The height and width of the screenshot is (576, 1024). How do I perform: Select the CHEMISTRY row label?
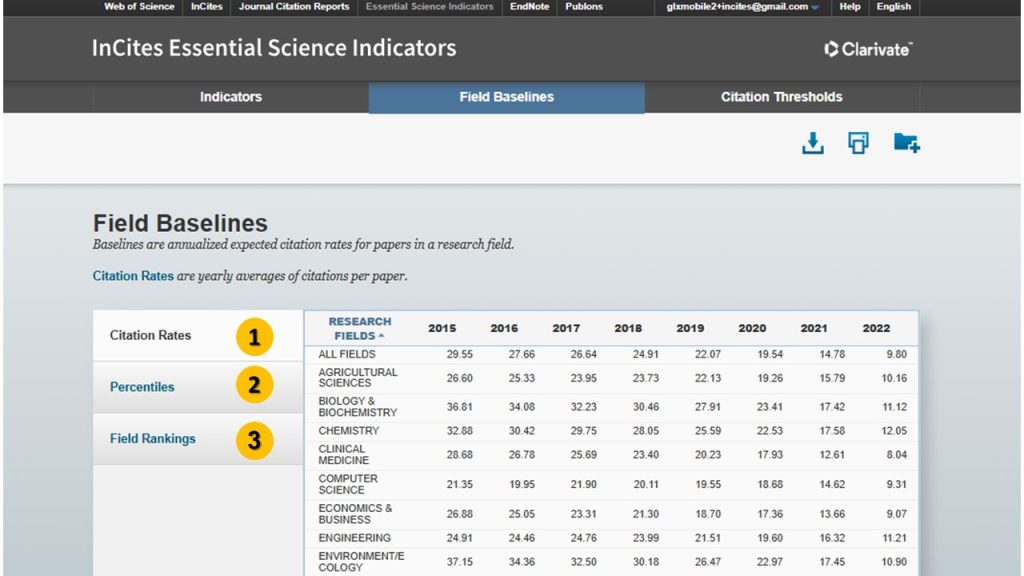coord(349,431)
